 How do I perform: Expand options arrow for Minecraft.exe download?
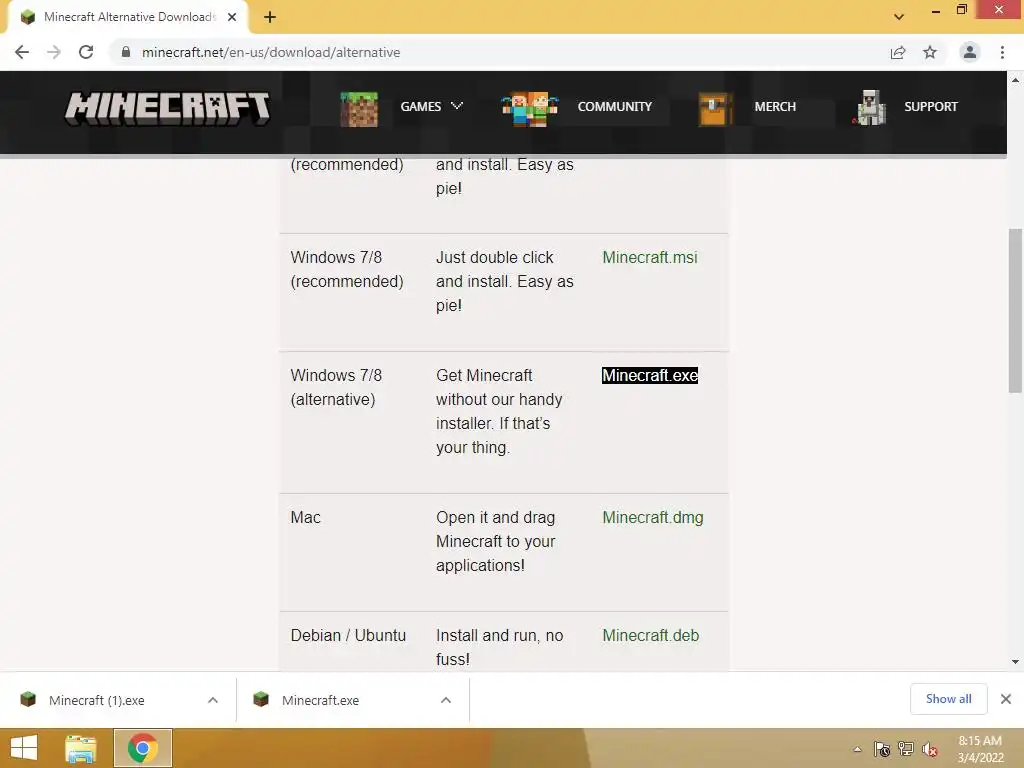coord(446,700)
